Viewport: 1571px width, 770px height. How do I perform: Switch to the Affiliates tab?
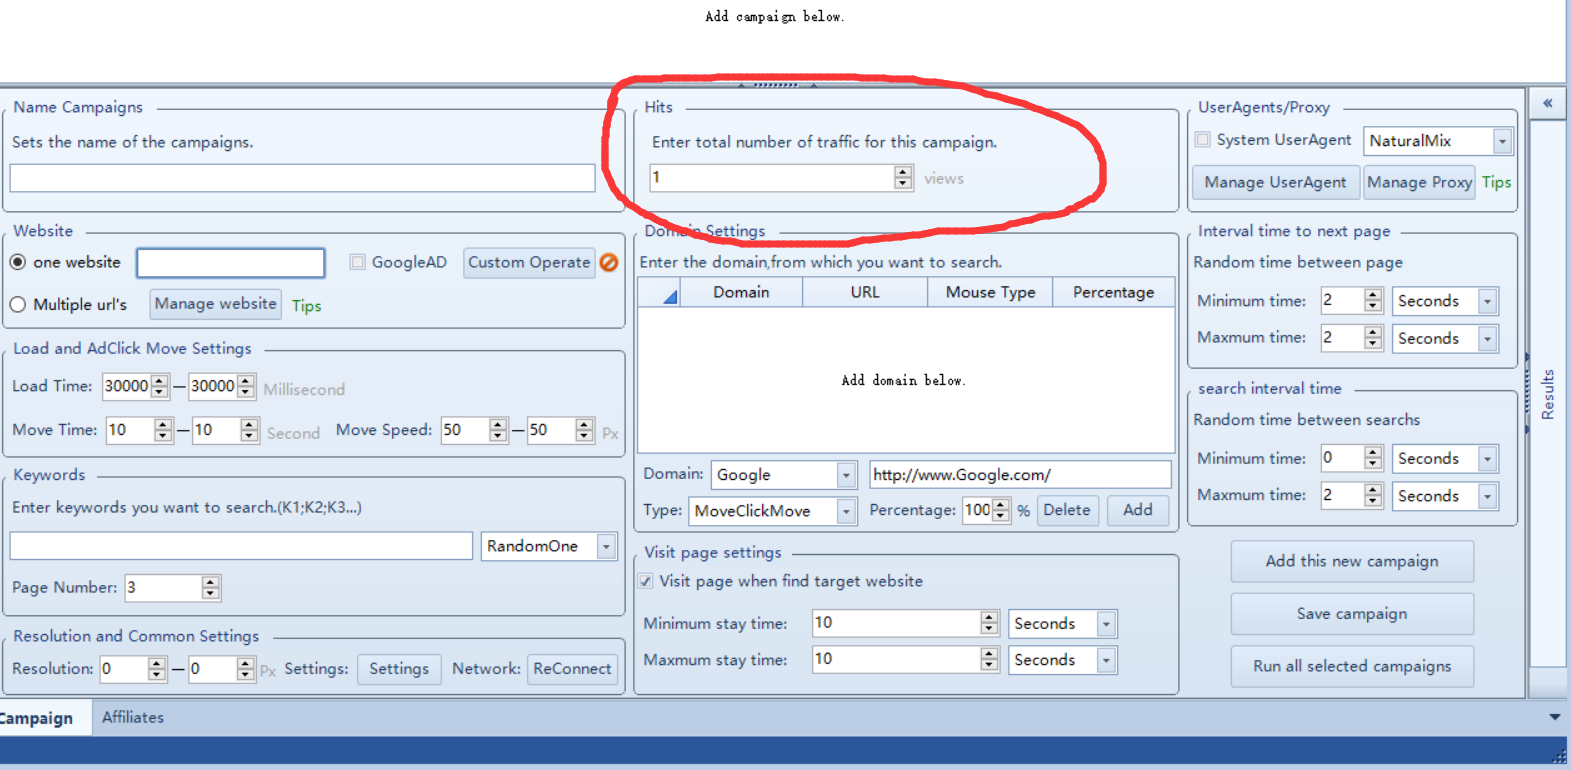(133, 717)
